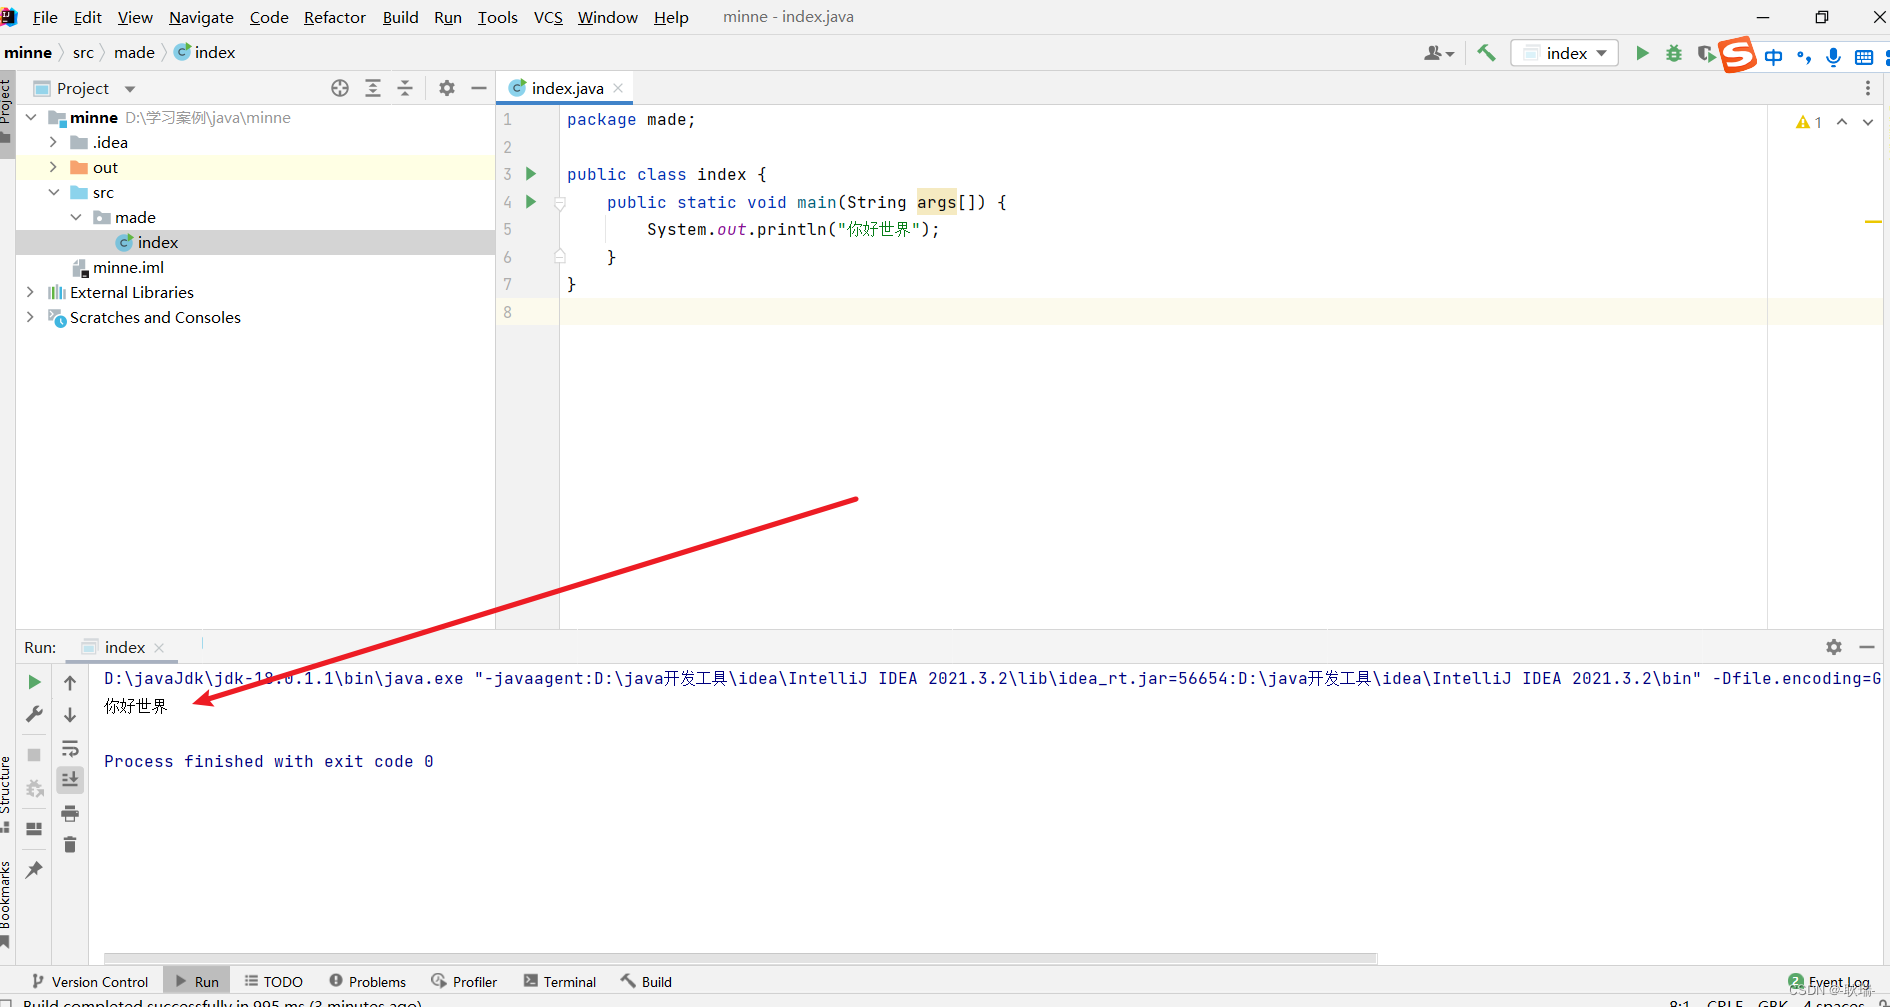
Task: Click the warning indicator showing 1 problem
Action: (x=1809, y=122)
